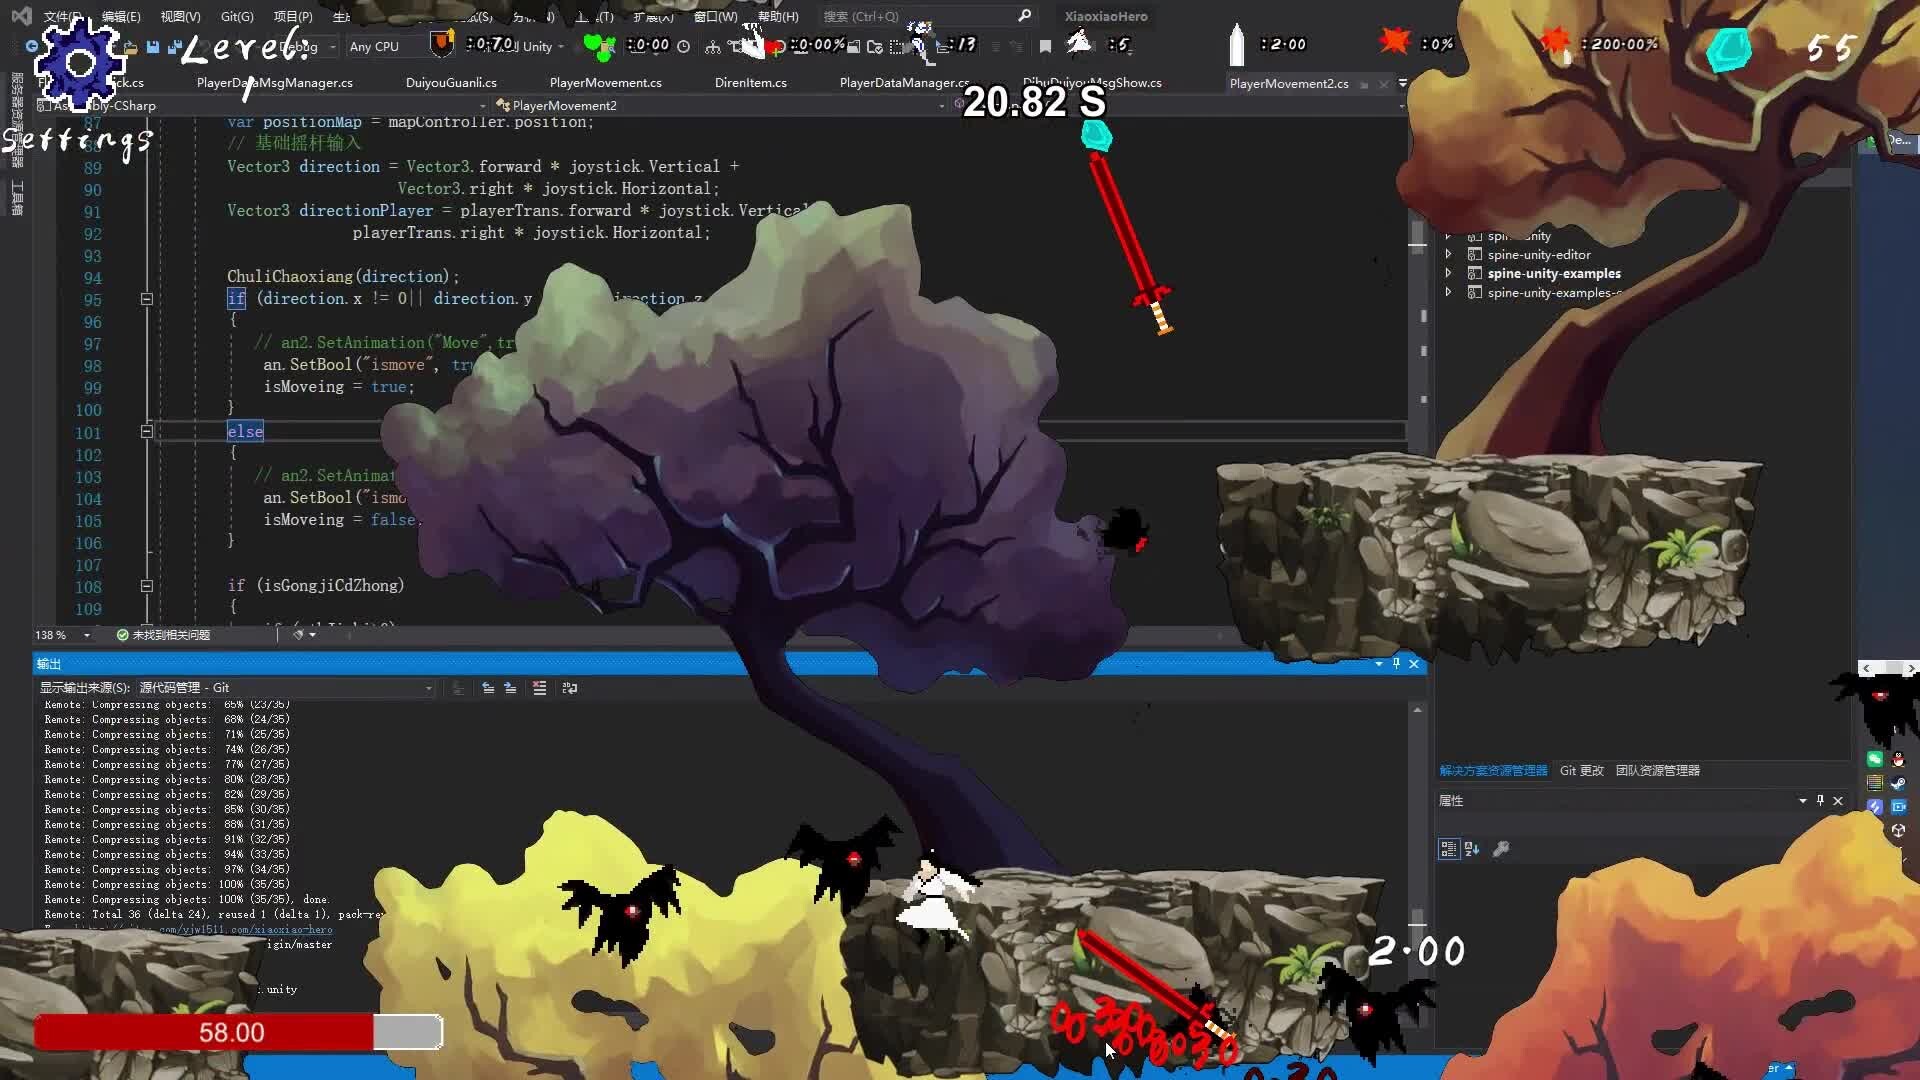
Task: Open Steam from the system tray
Action: click(1899, 783)
